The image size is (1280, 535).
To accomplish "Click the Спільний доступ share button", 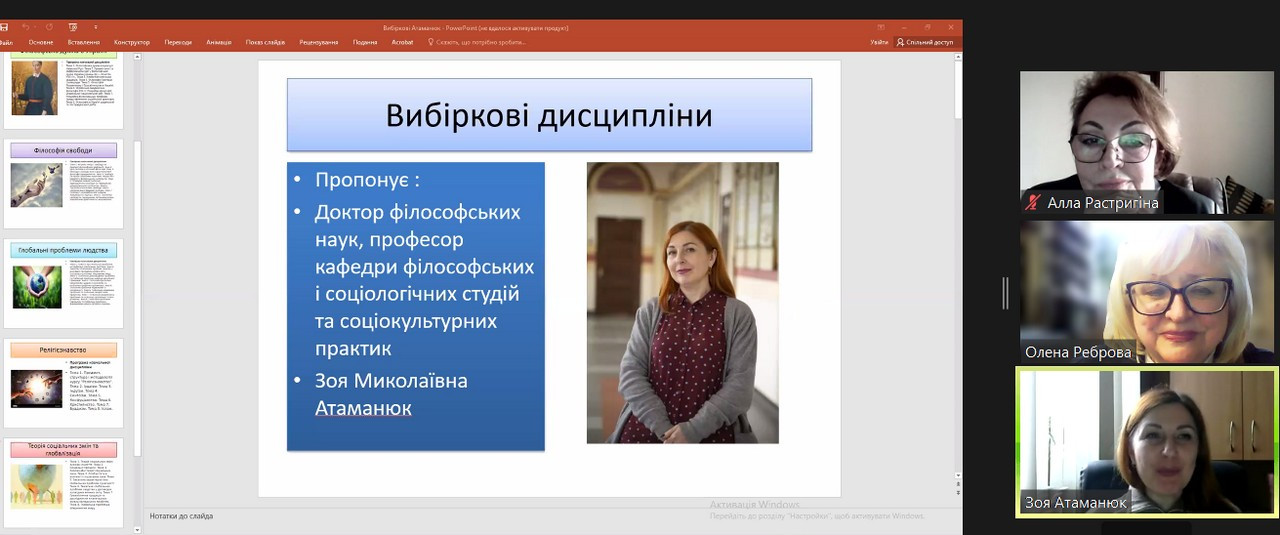I will click(x=926, y=42).
